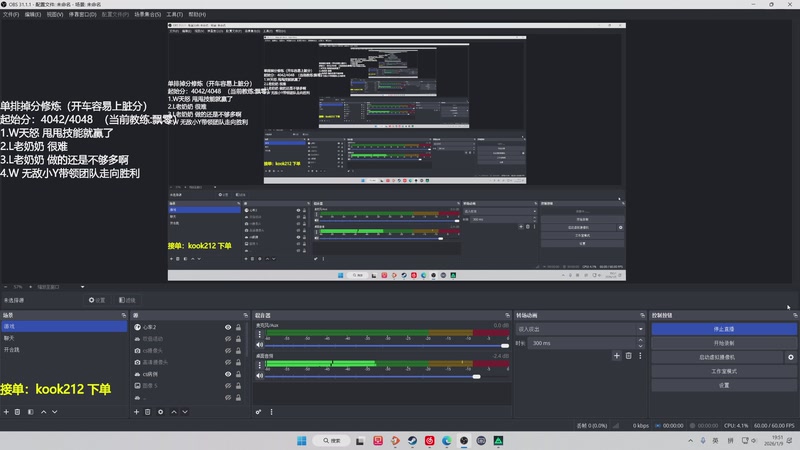
Task: Open transition properties three dots
Action: point(640,356)
